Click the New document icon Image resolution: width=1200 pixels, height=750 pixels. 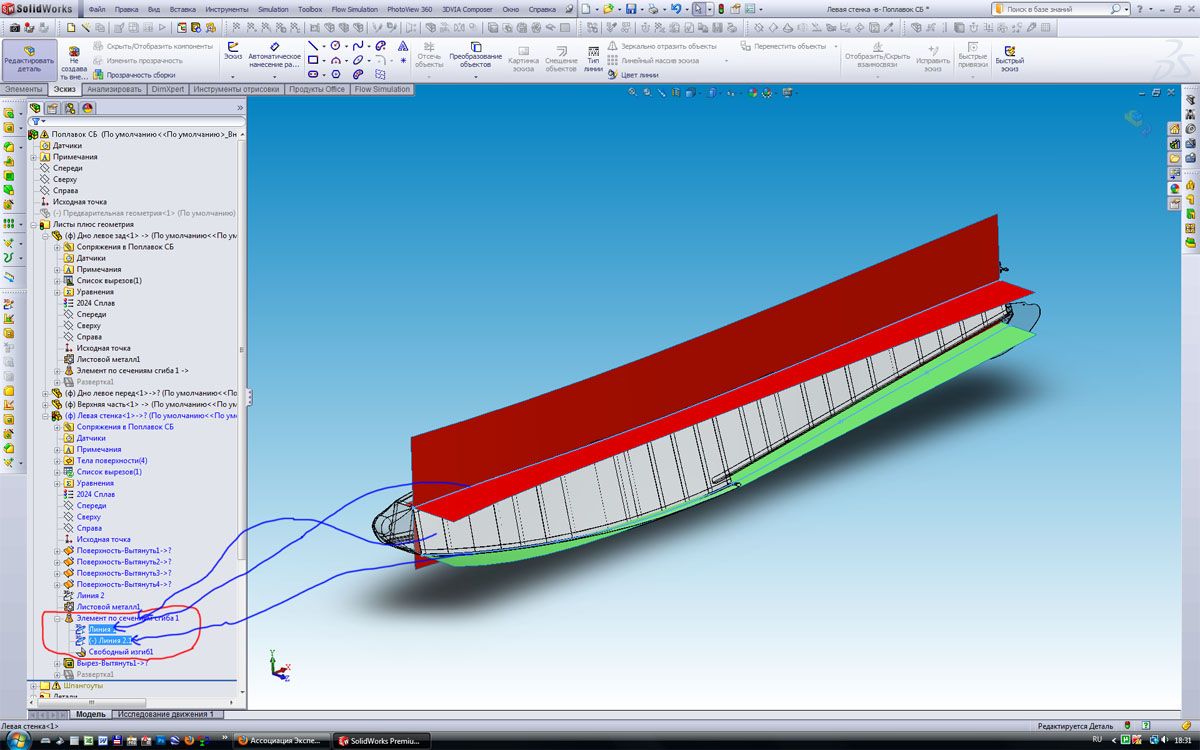coord(585,9)
